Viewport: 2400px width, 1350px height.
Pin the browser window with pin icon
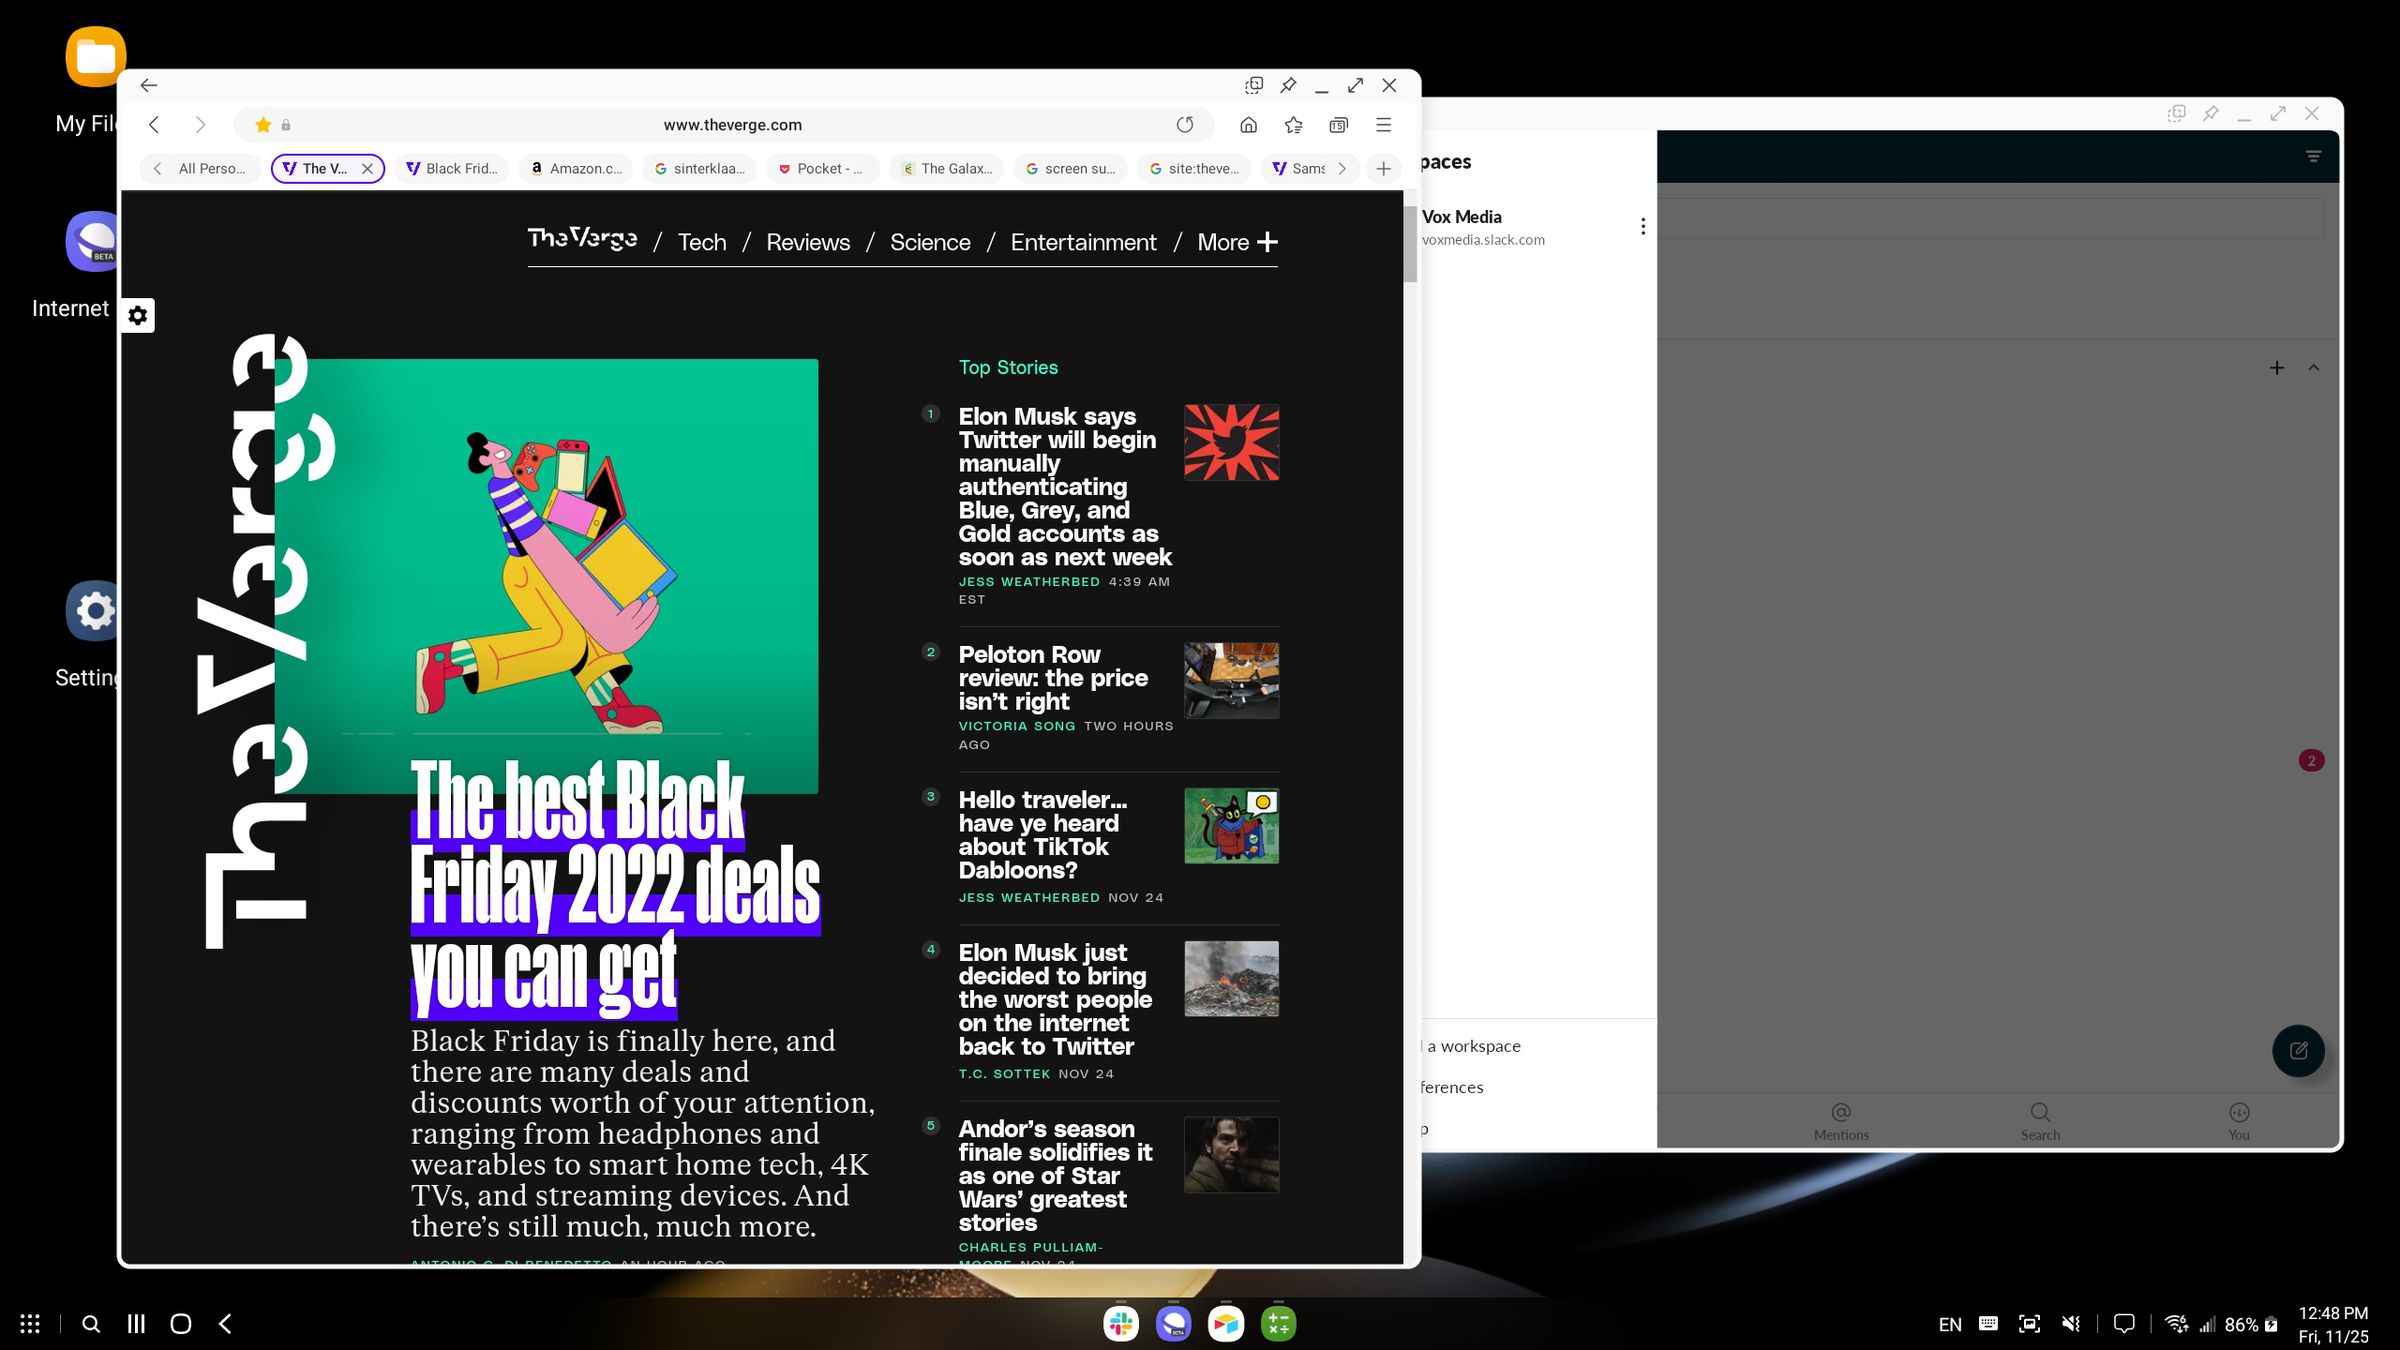pyautogui.click(x=1288, y=86)
